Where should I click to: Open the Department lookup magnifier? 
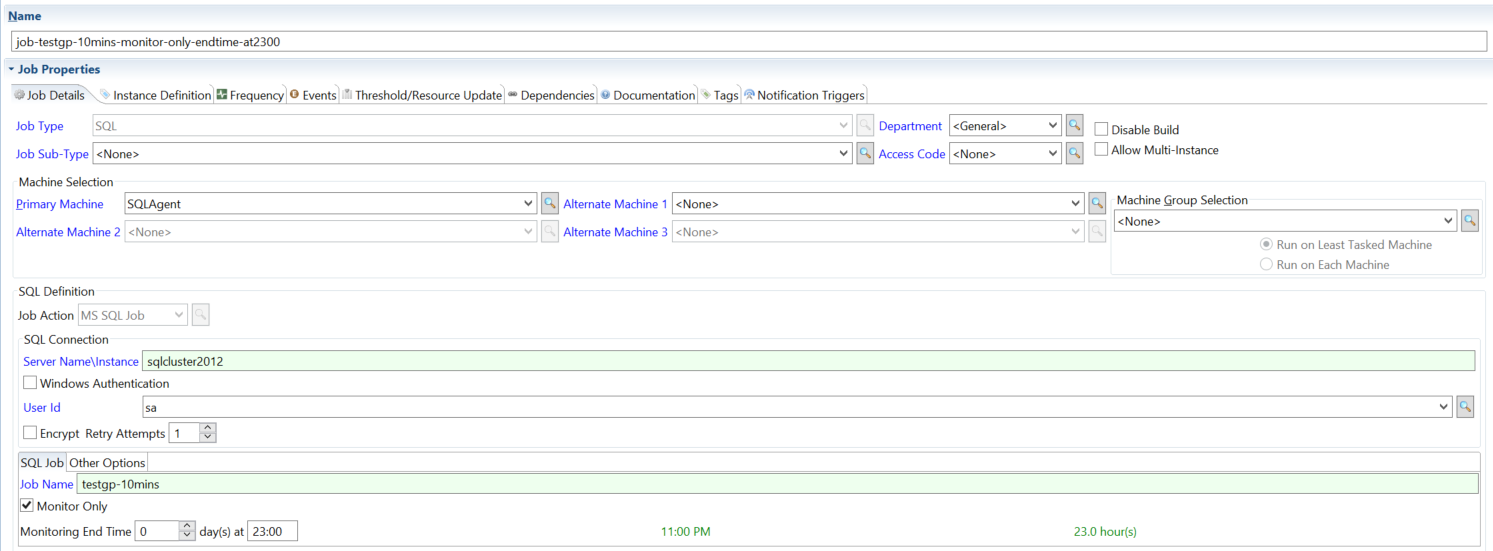tap(1074, 126)
